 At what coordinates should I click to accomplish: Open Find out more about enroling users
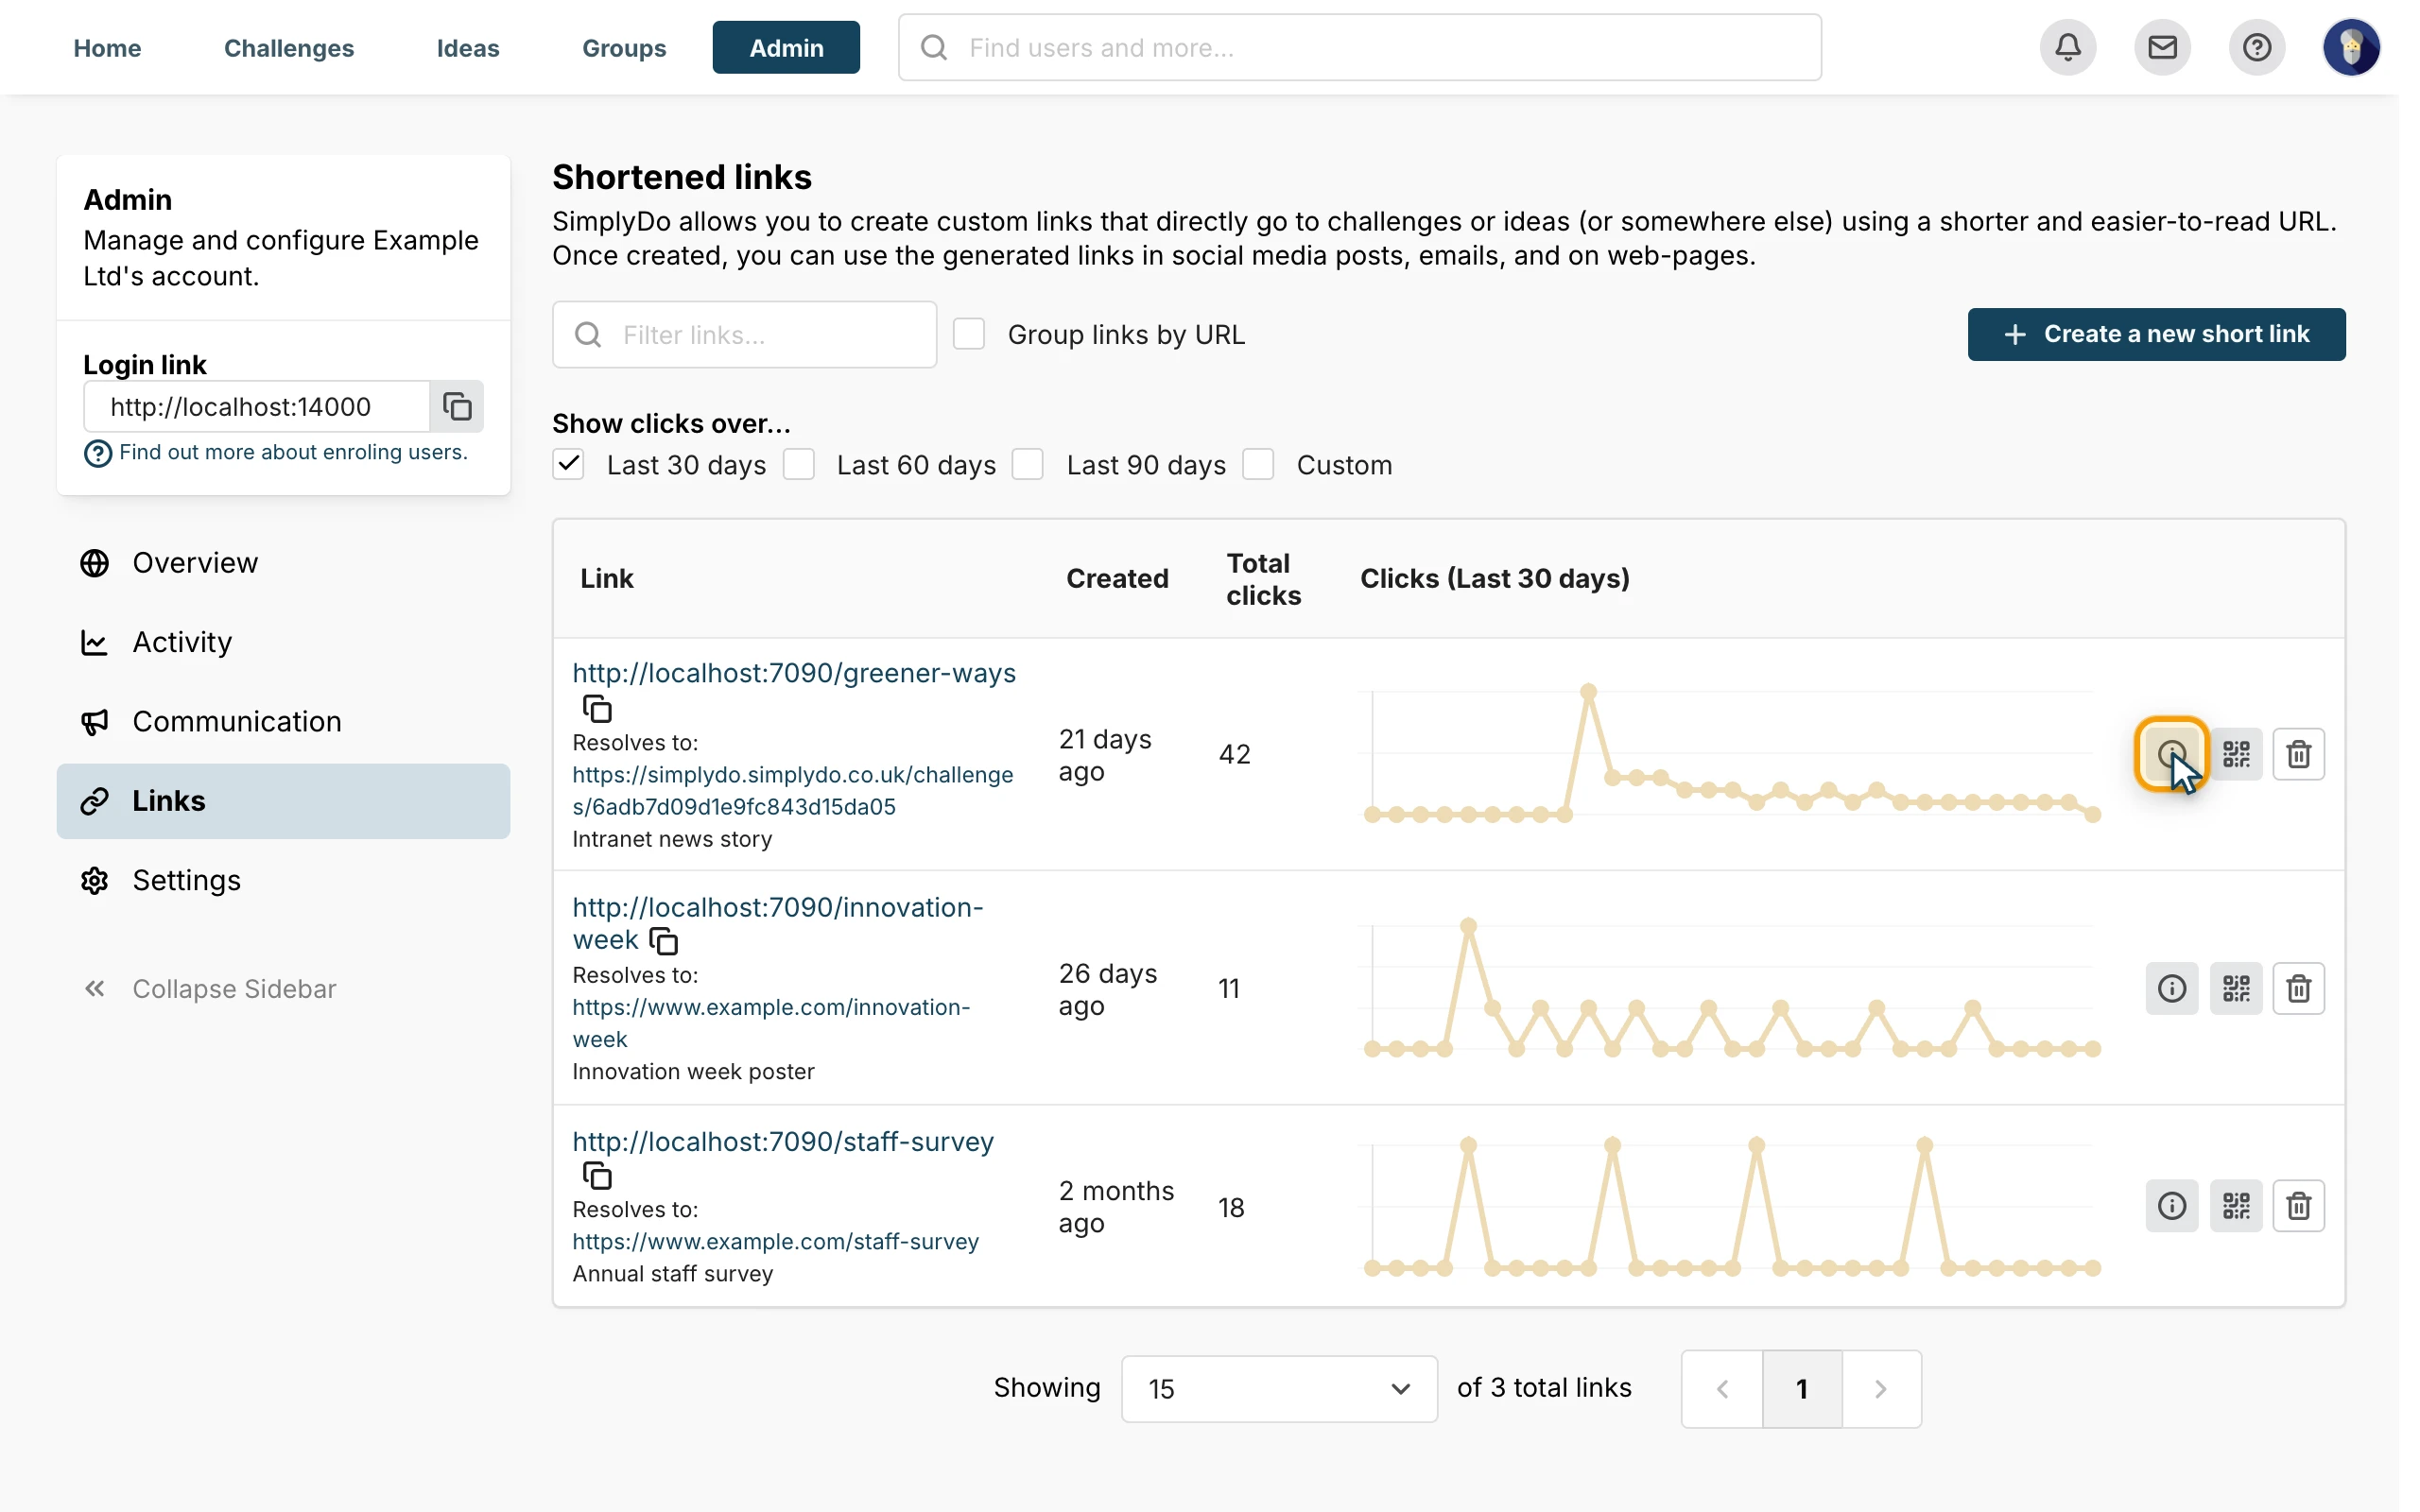tap(293, 452)
